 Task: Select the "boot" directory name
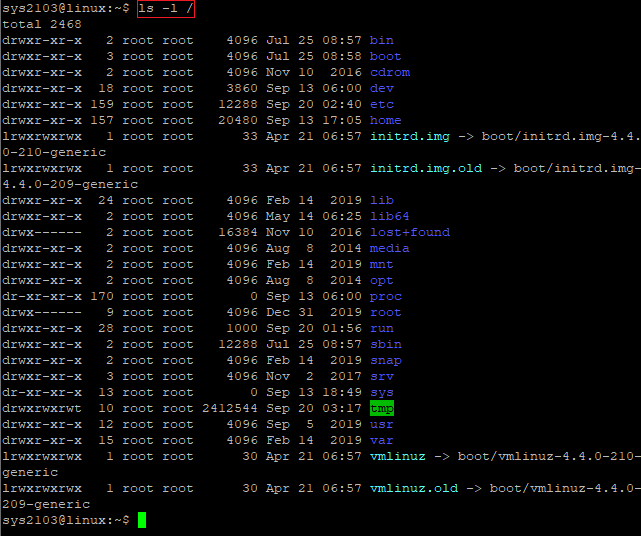(x=385, y=56)
